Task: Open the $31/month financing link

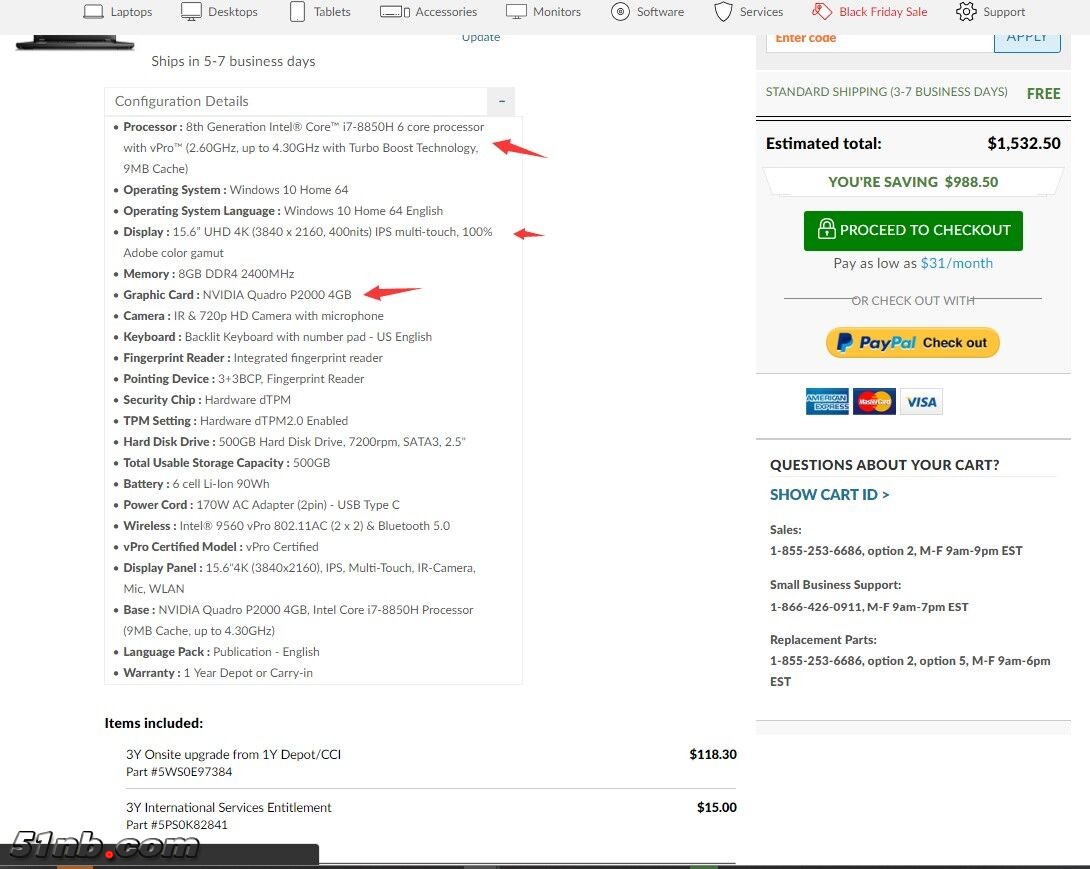Action: click(956, 263)
